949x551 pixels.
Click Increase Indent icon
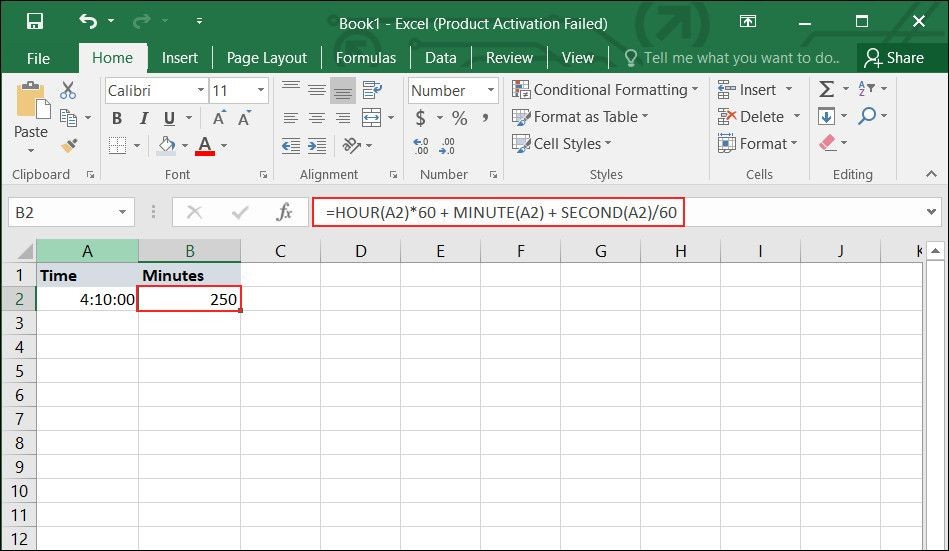pyautogui.click(x=317, y=145)
